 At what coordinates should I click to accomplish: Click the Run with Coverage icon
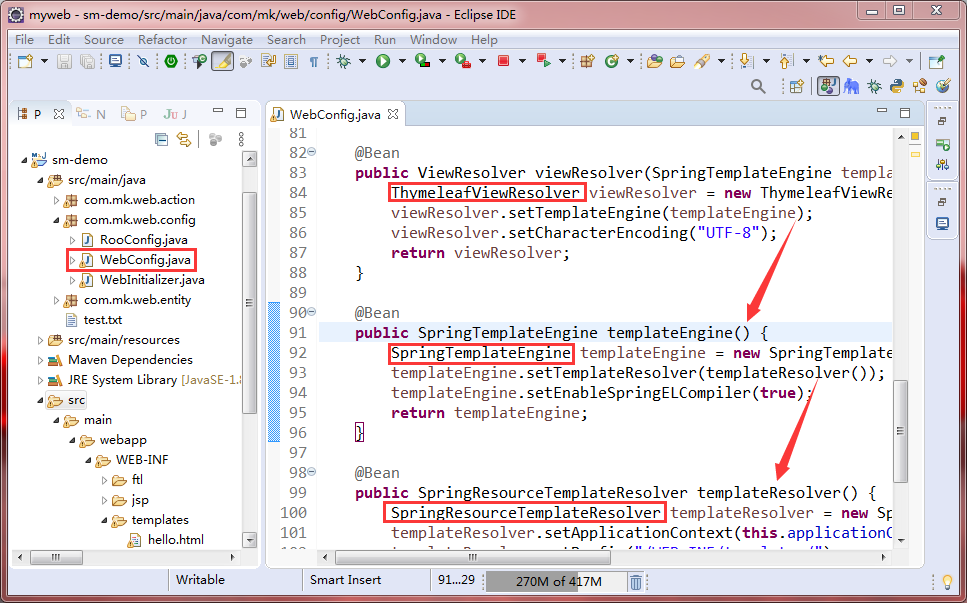pos(422,61)
